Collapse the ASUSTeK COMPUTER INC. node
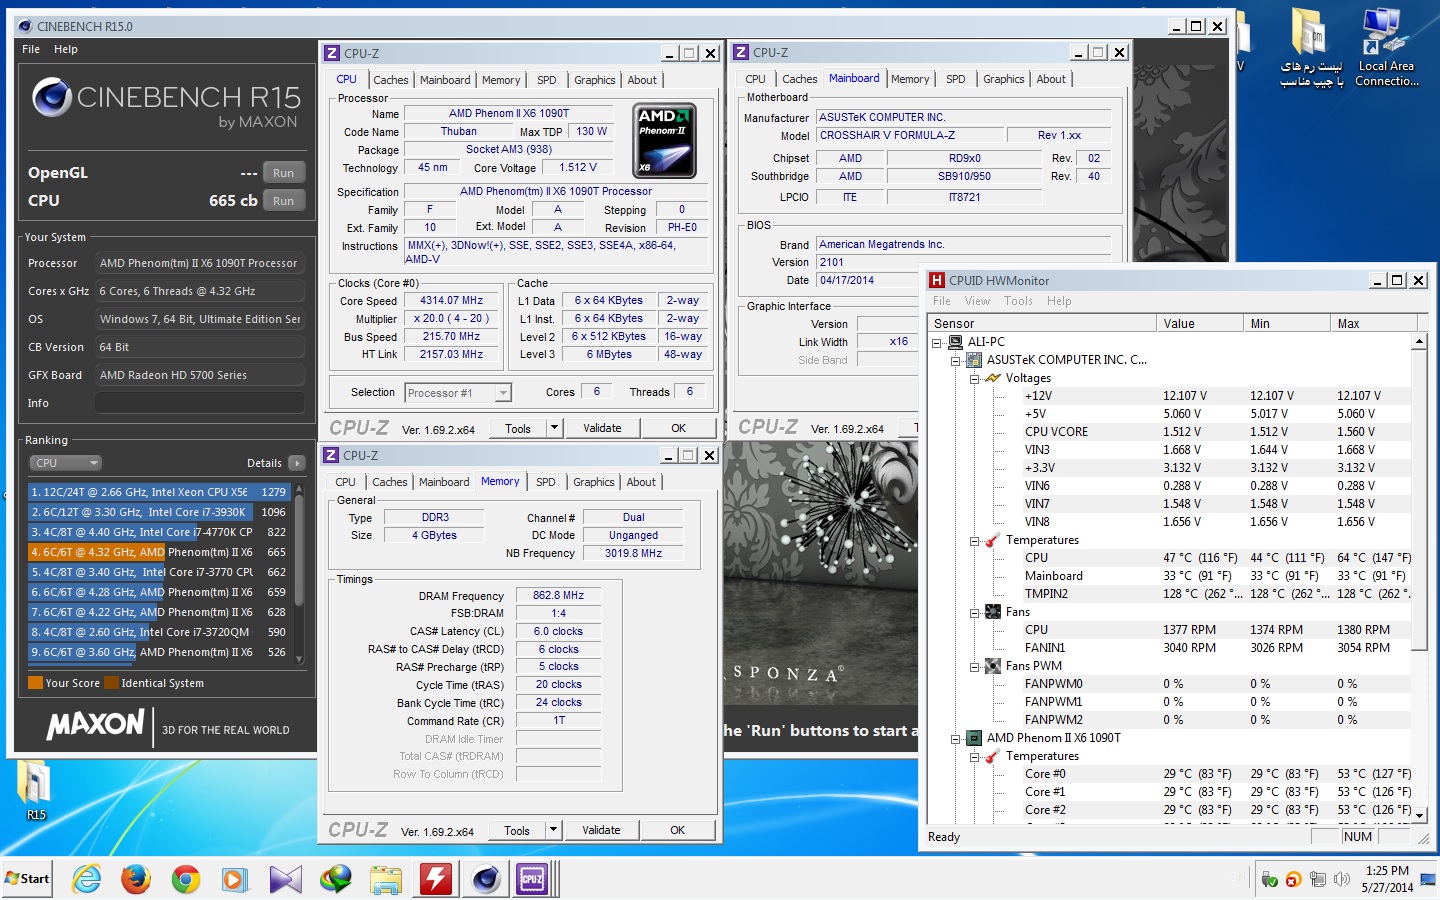The height and width of the screenshot is (900, 1440). [956, 361]
